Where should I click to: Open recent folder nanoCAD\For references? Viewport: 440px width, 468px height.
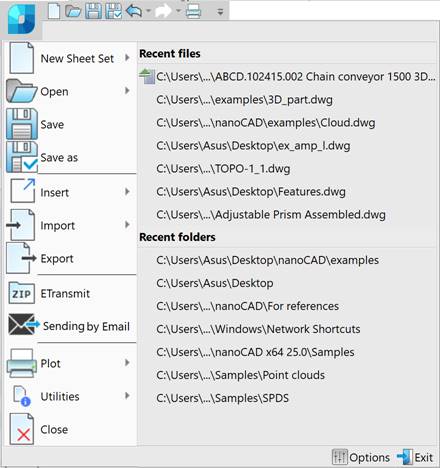(x=247, y=306)
